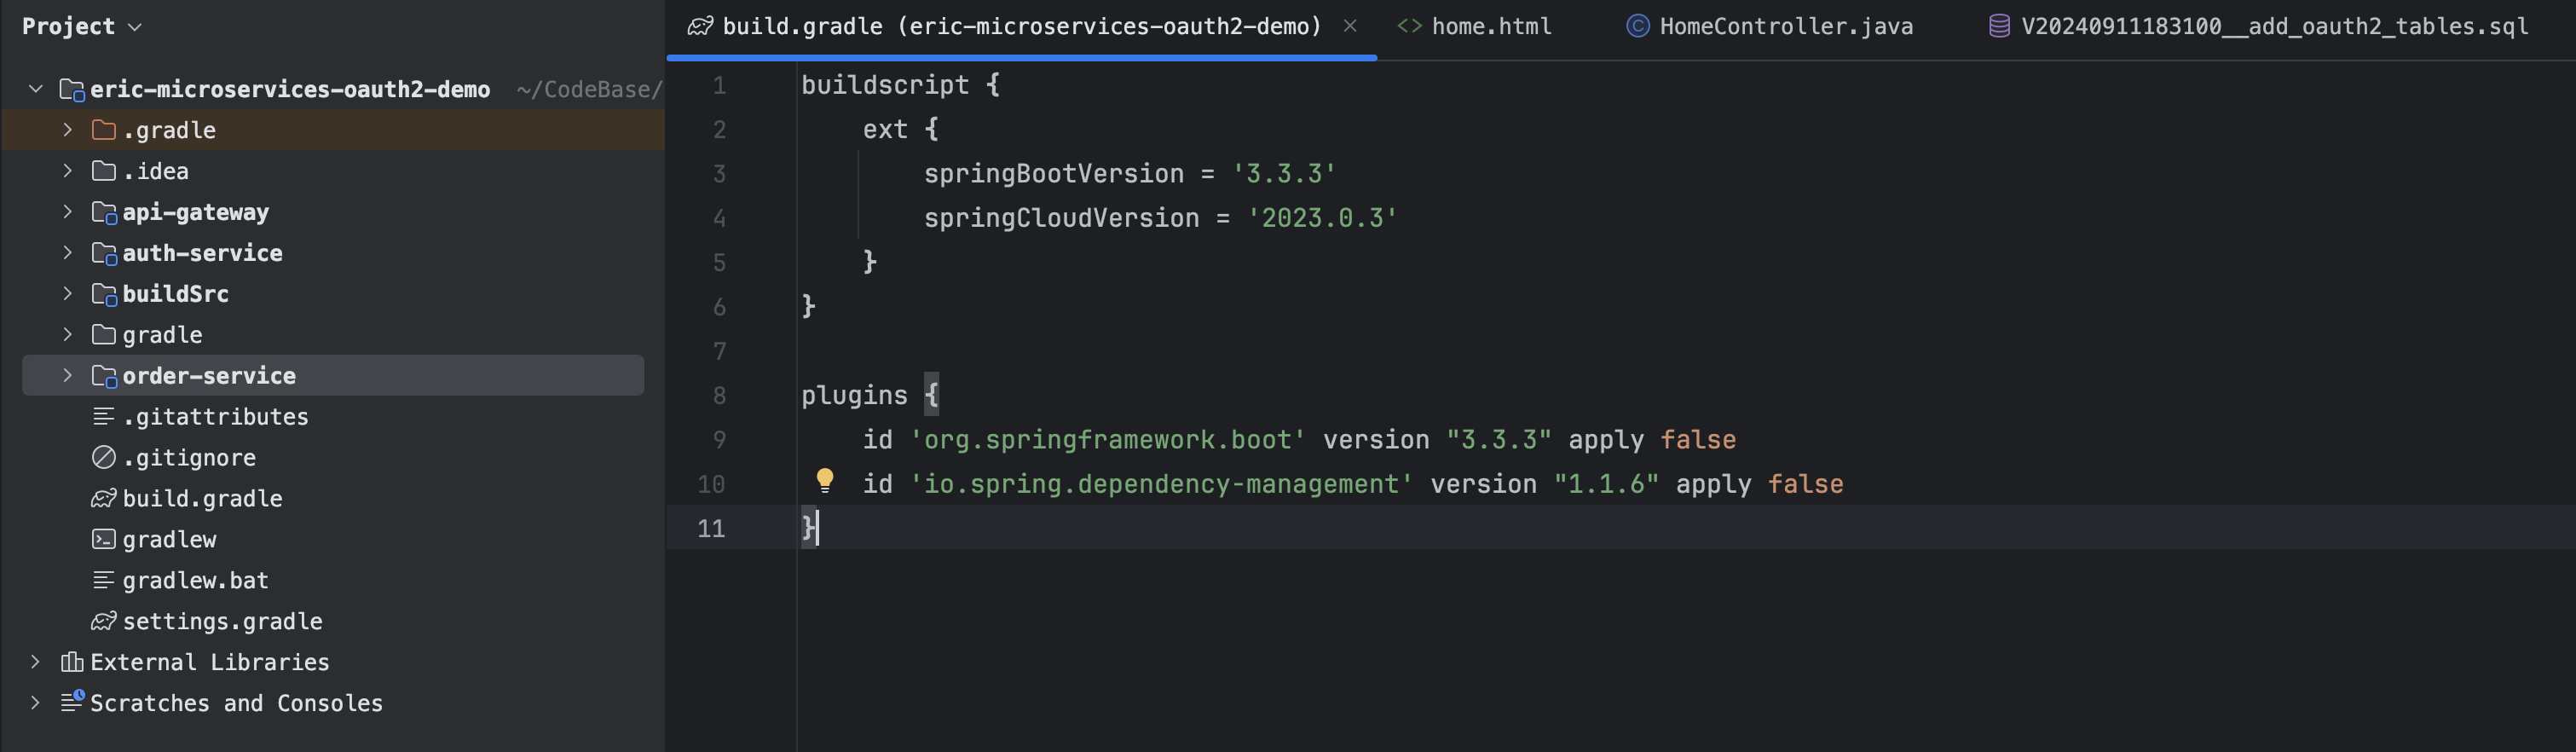Click the build.gradle elephant icon in tree
This screenshot has width=2576, height=752.
[104, 498]
